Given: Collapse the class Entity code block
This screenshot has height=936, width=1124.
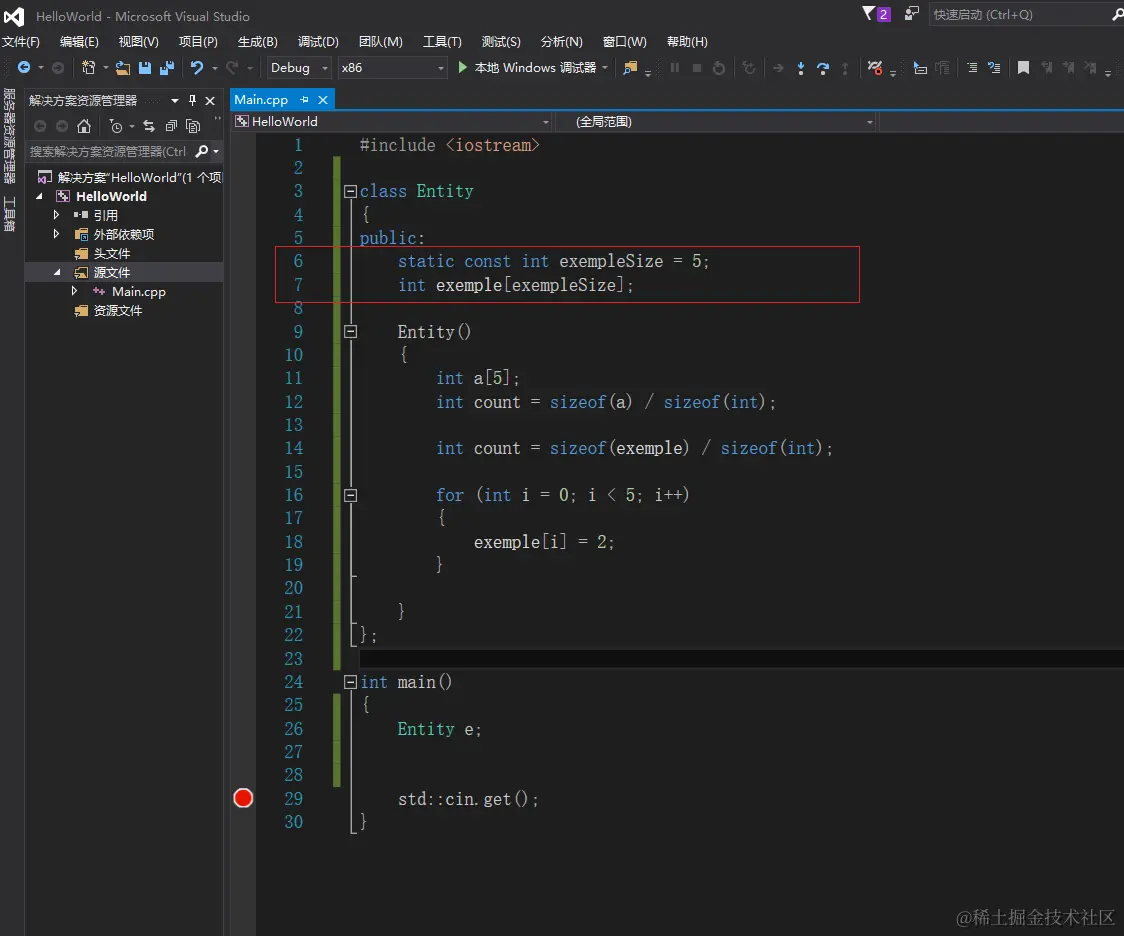Looking at the screenshot, I should [x=351, y=191].
